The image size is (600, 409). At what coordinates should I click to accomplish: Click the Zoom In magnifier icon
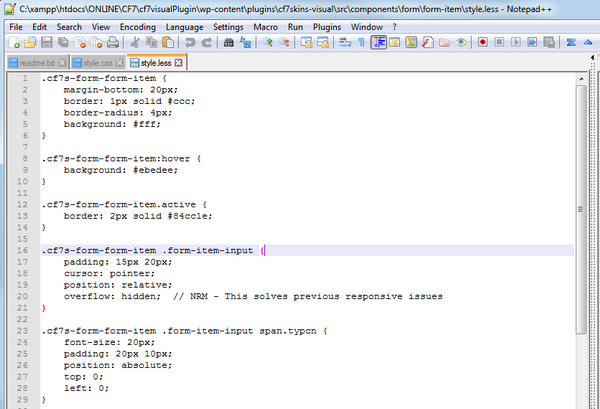click(269, 43)
